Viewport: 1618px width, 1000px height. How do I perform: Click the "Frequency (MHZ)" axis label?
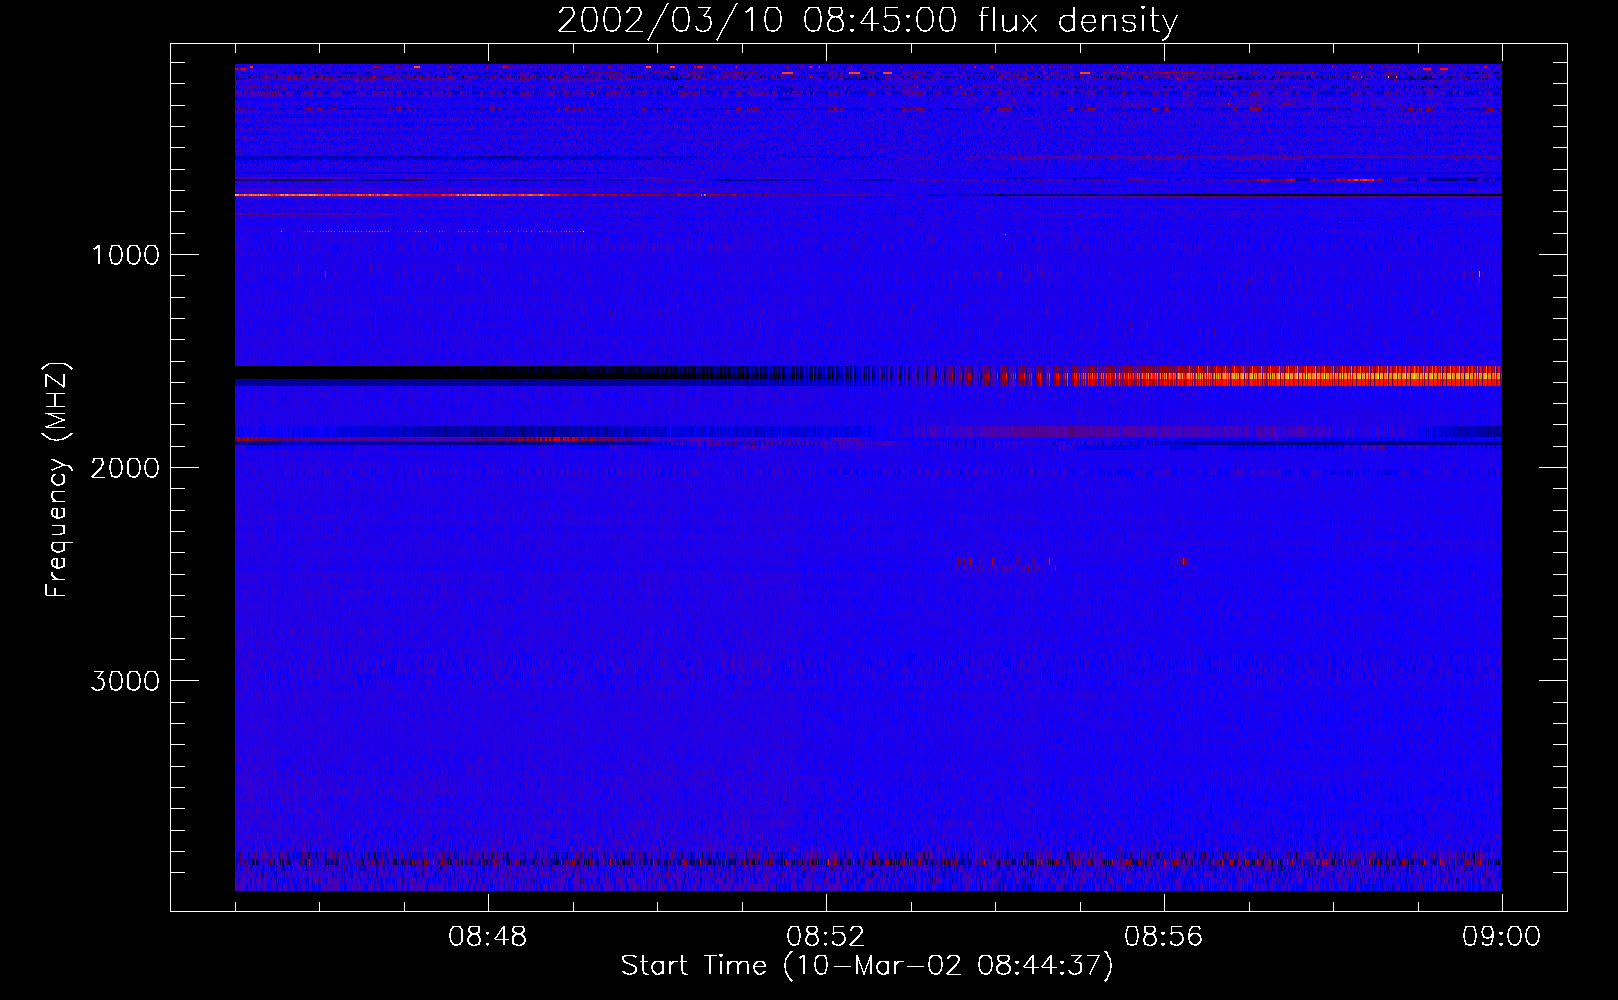click(x=58, y=480)
